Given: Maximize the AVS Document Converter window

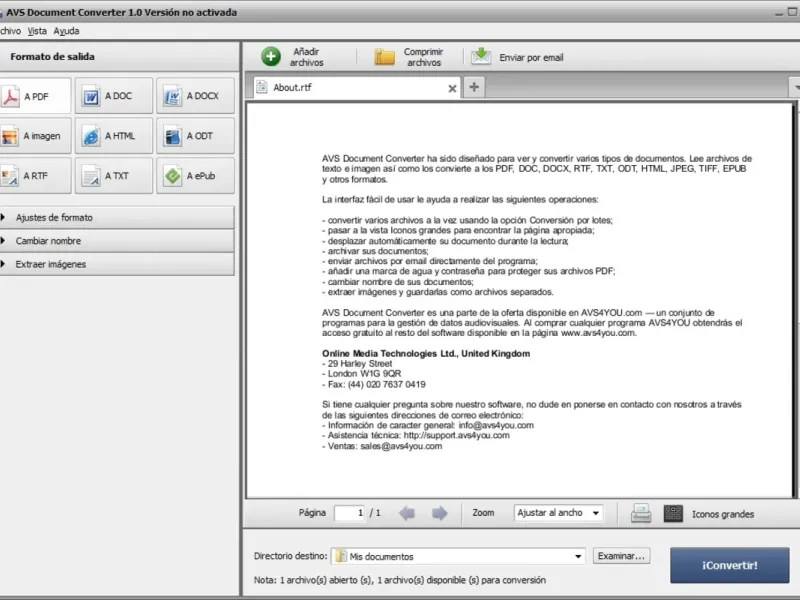Looking at the screenshot, I should pos(792,12).
